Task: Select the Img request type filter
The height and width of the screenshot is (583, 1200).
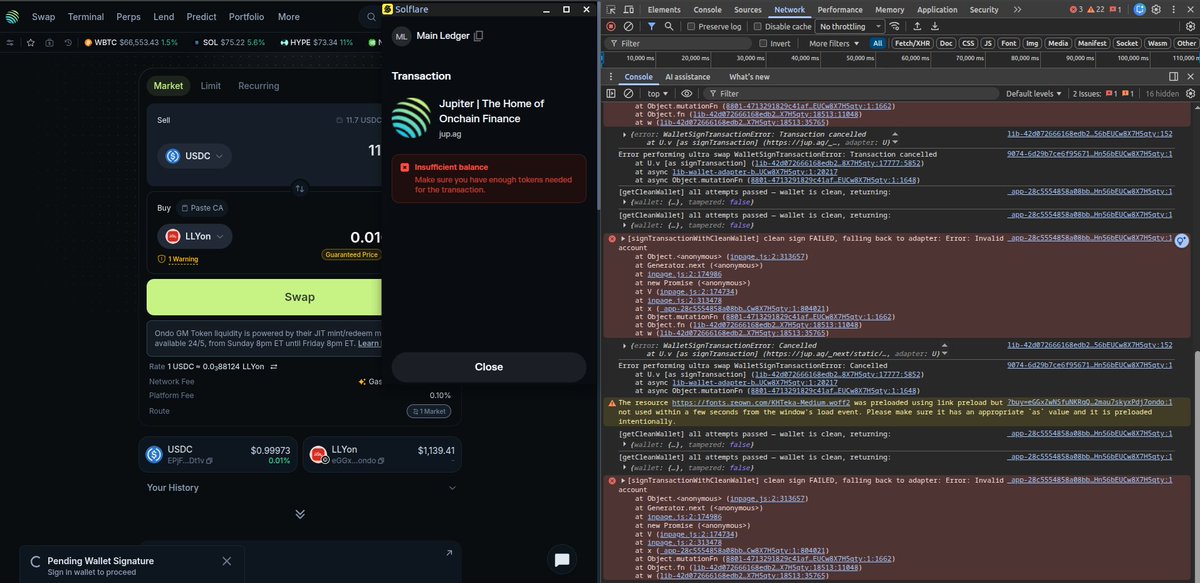Action: click(x=1033, y=44)
